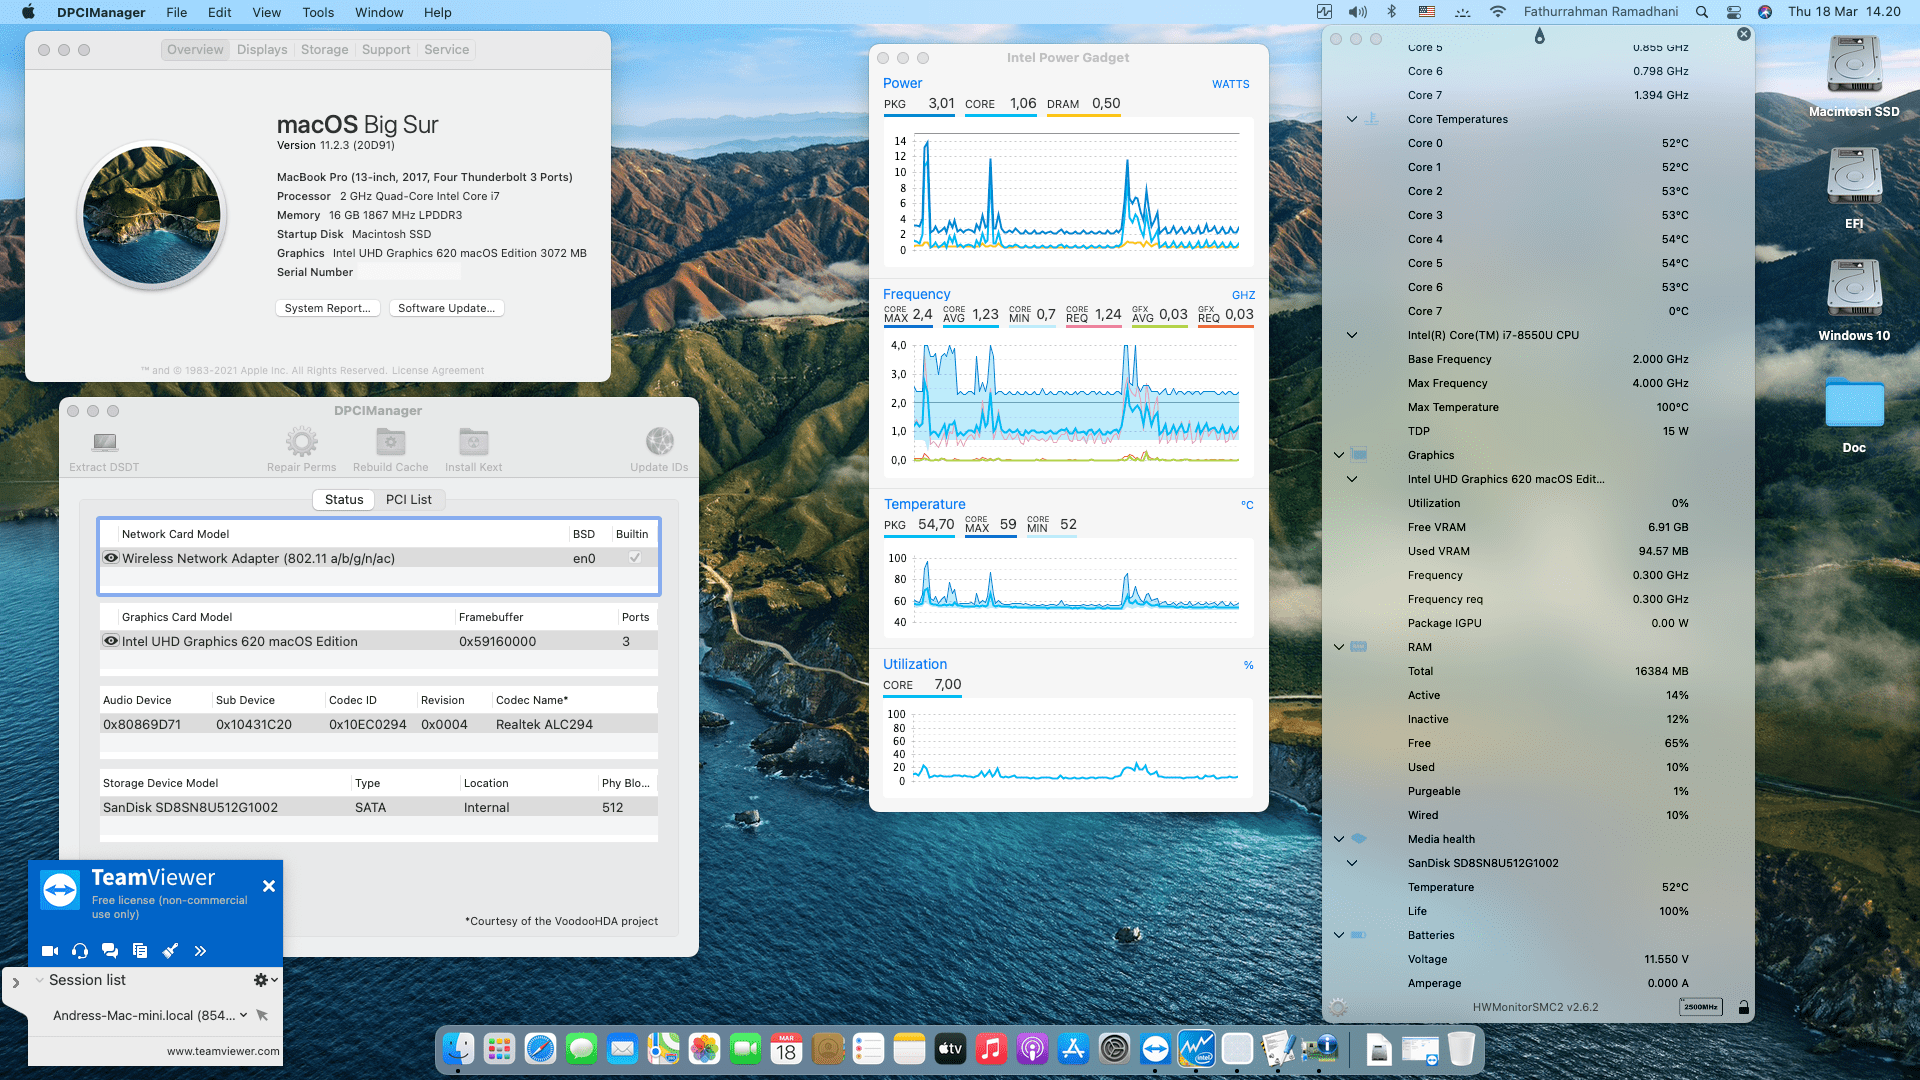This screenshot has width=1920, height=1080.
Task: Open DPCIManager network card Dock icon
Action: [1319, 1048]
